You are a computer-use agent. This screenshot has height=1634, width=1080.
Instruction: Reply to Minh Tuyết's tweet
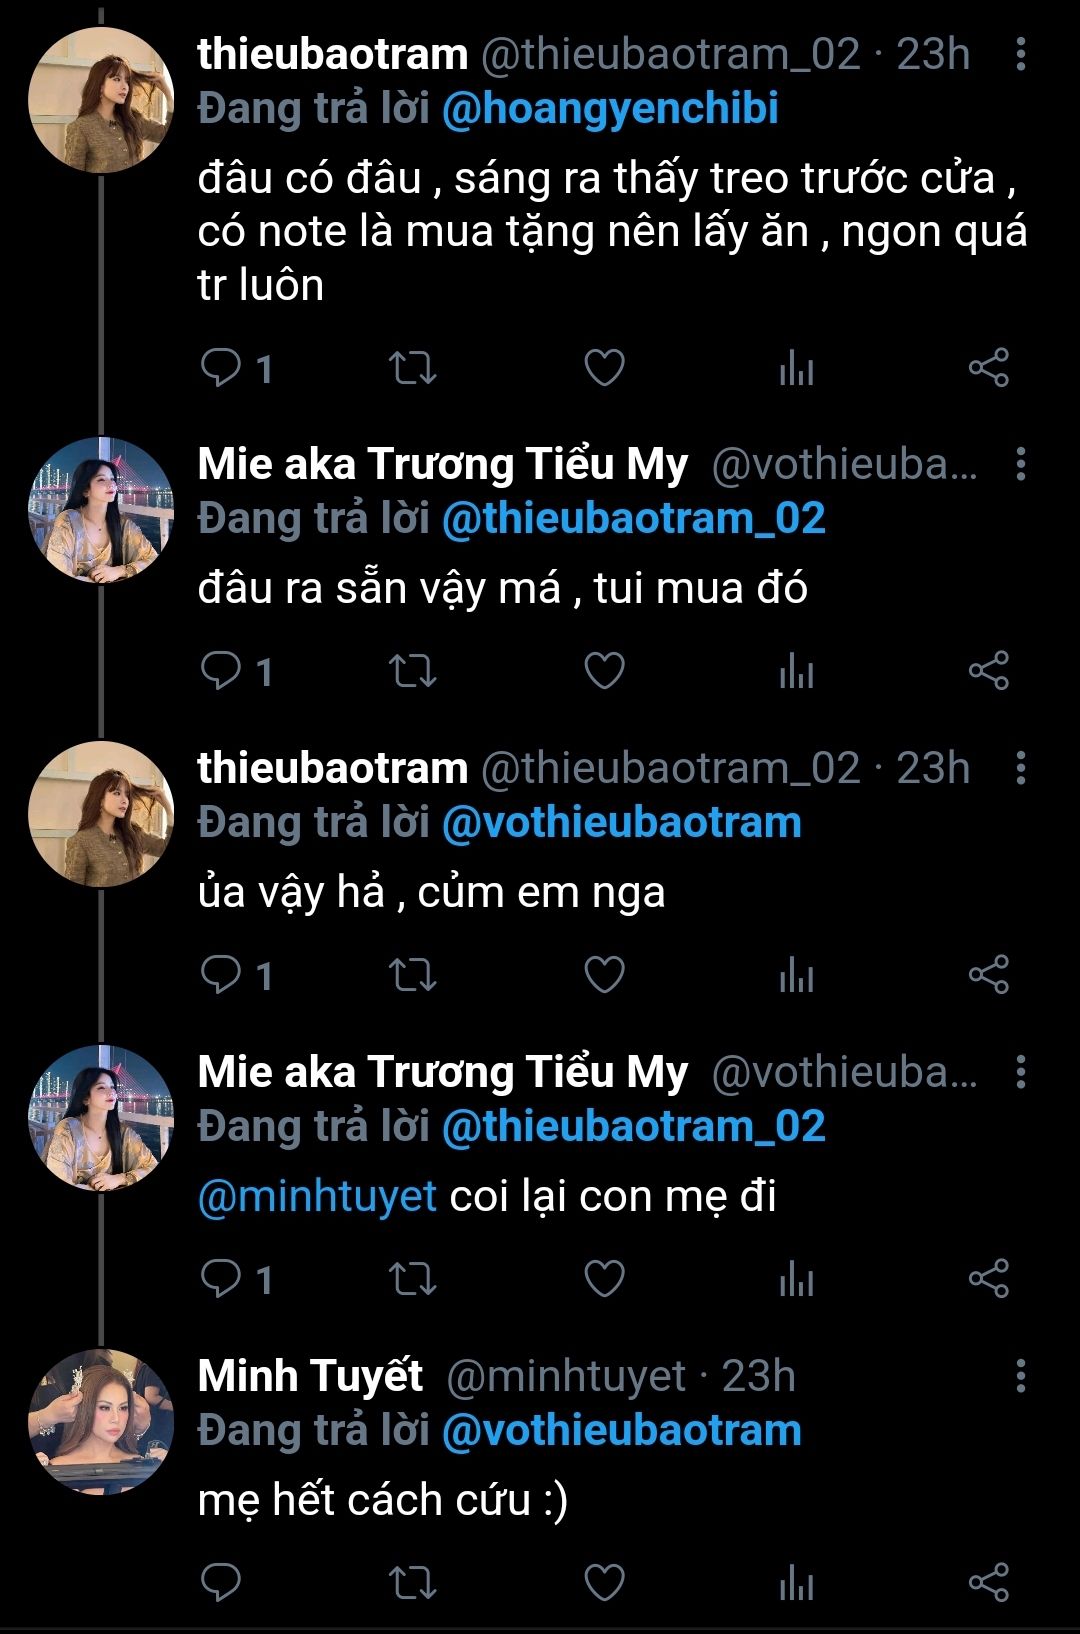pyautogui.click(x=221, y=1582)
